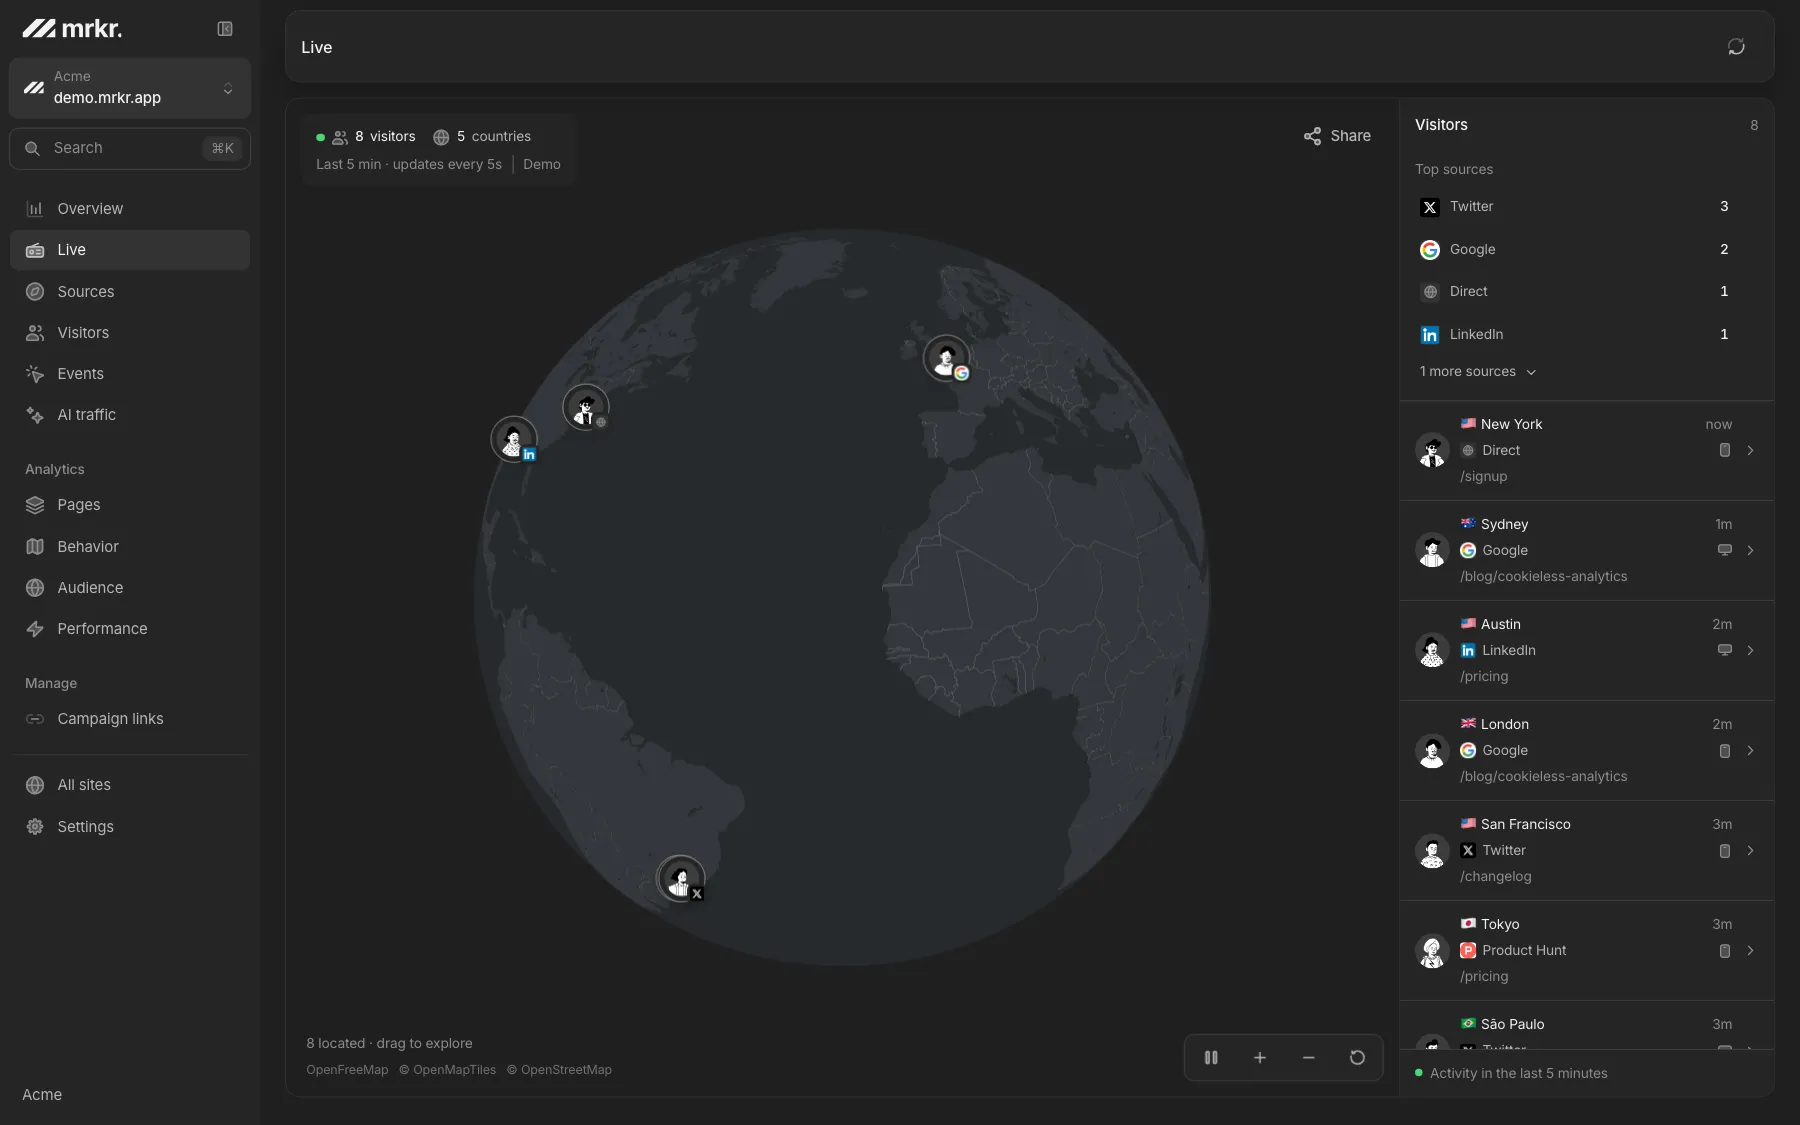Open Events in the sidebar

130,374
